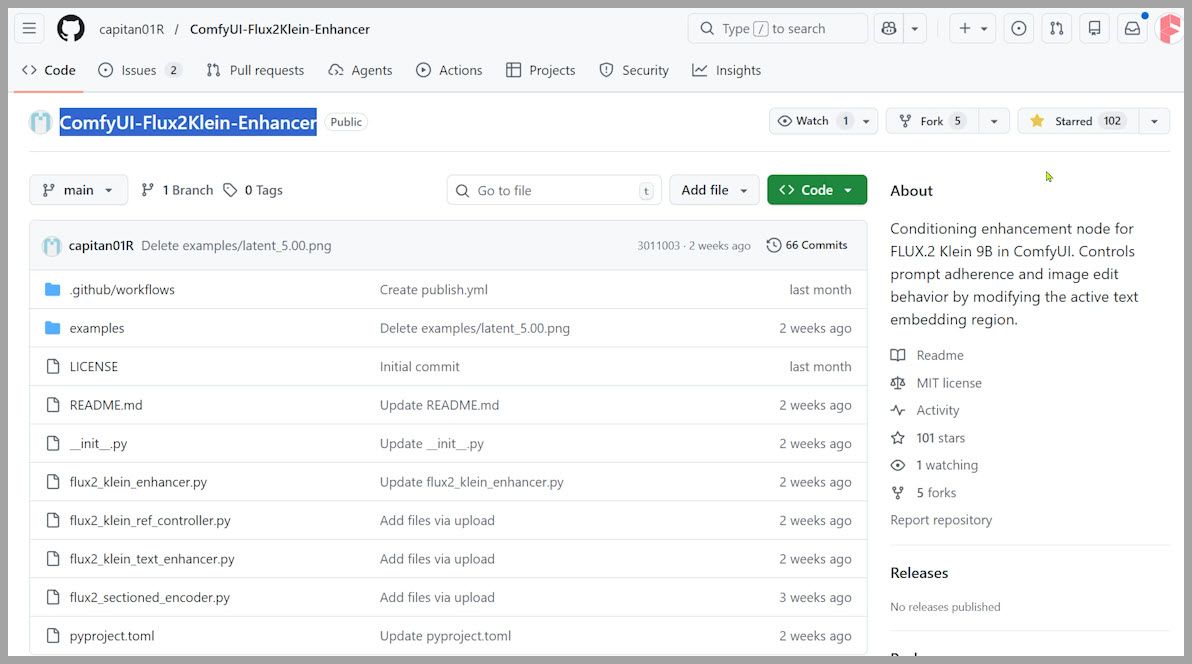This screenshot has width=1192, height=664.
Task: Toggle Watch on this repository
Action: [813, 121]
